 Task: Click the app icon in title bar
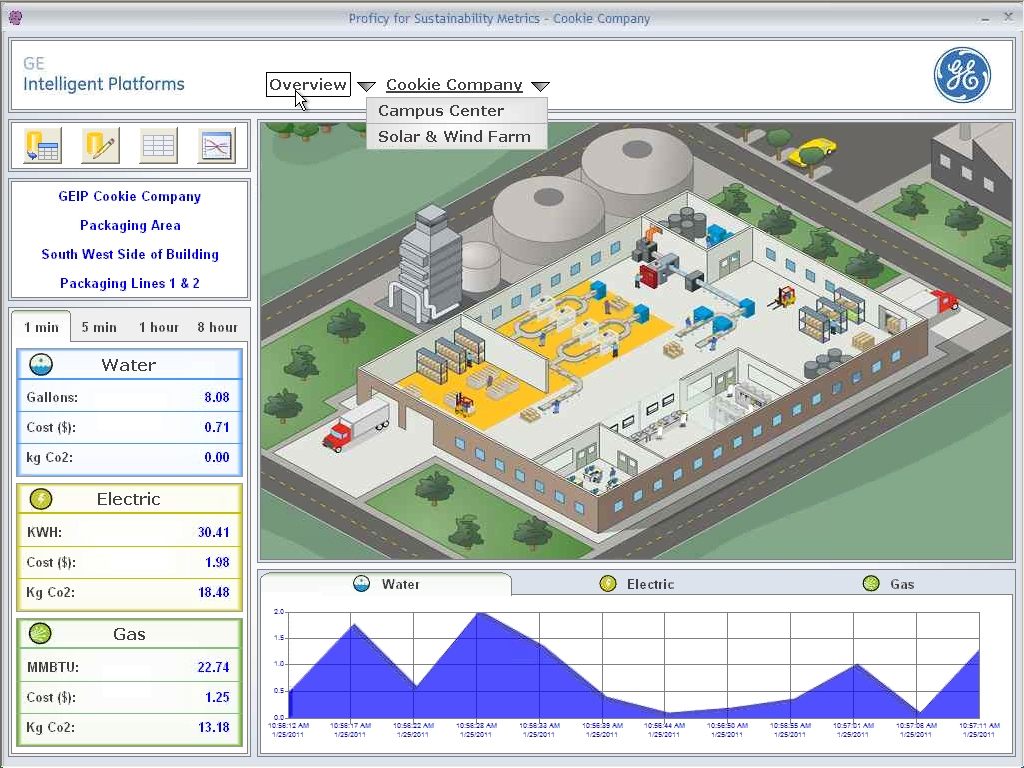16,18
